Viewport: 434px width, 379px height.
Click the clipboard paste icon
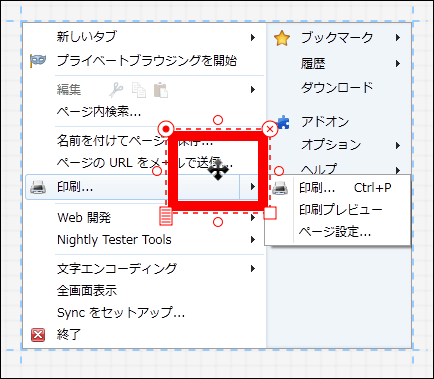[x=161, y=90]
